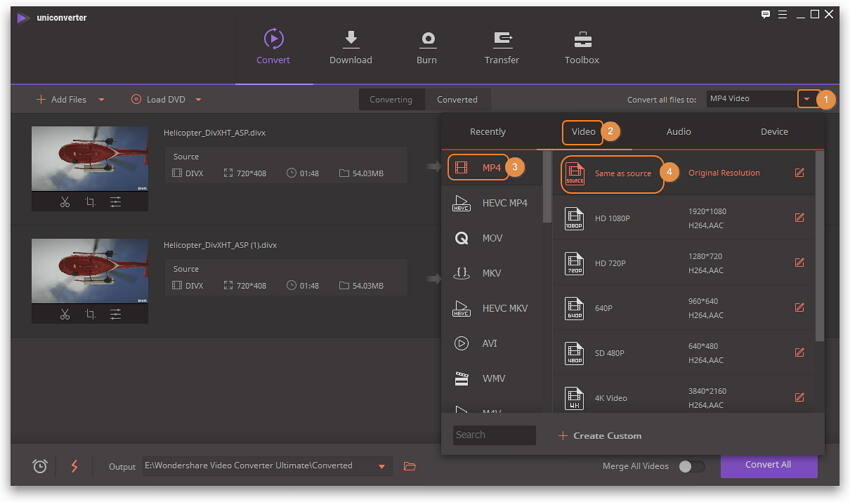The height and width of the screenshot is (502, 850).
Task: Toggle Merge All Videos switch
Action: click(x=691, y=466)
